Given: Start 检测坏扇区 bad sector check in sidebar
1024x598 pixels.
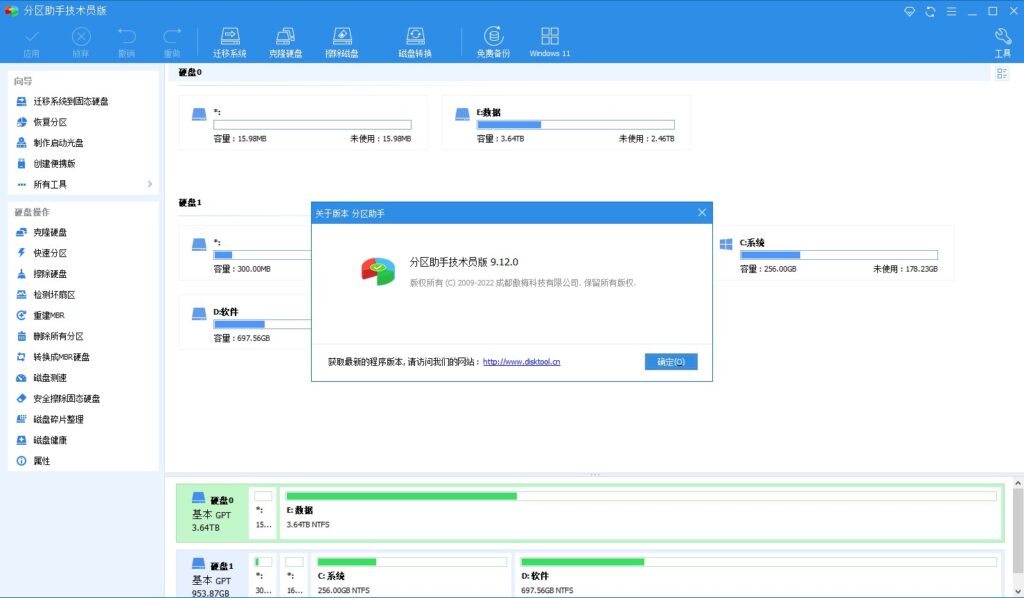Looking at the screenshot, I should (x=58, y=294).
